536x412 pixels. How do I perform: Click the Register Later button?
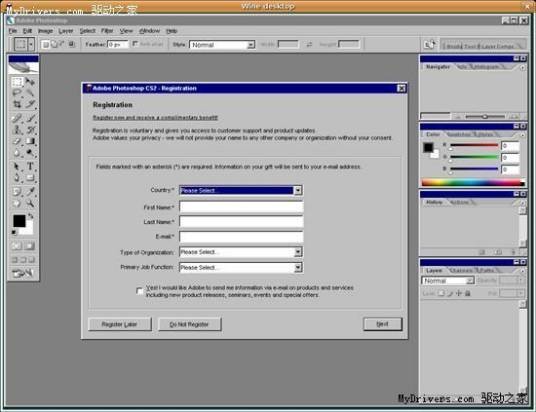tap(120, 324)
